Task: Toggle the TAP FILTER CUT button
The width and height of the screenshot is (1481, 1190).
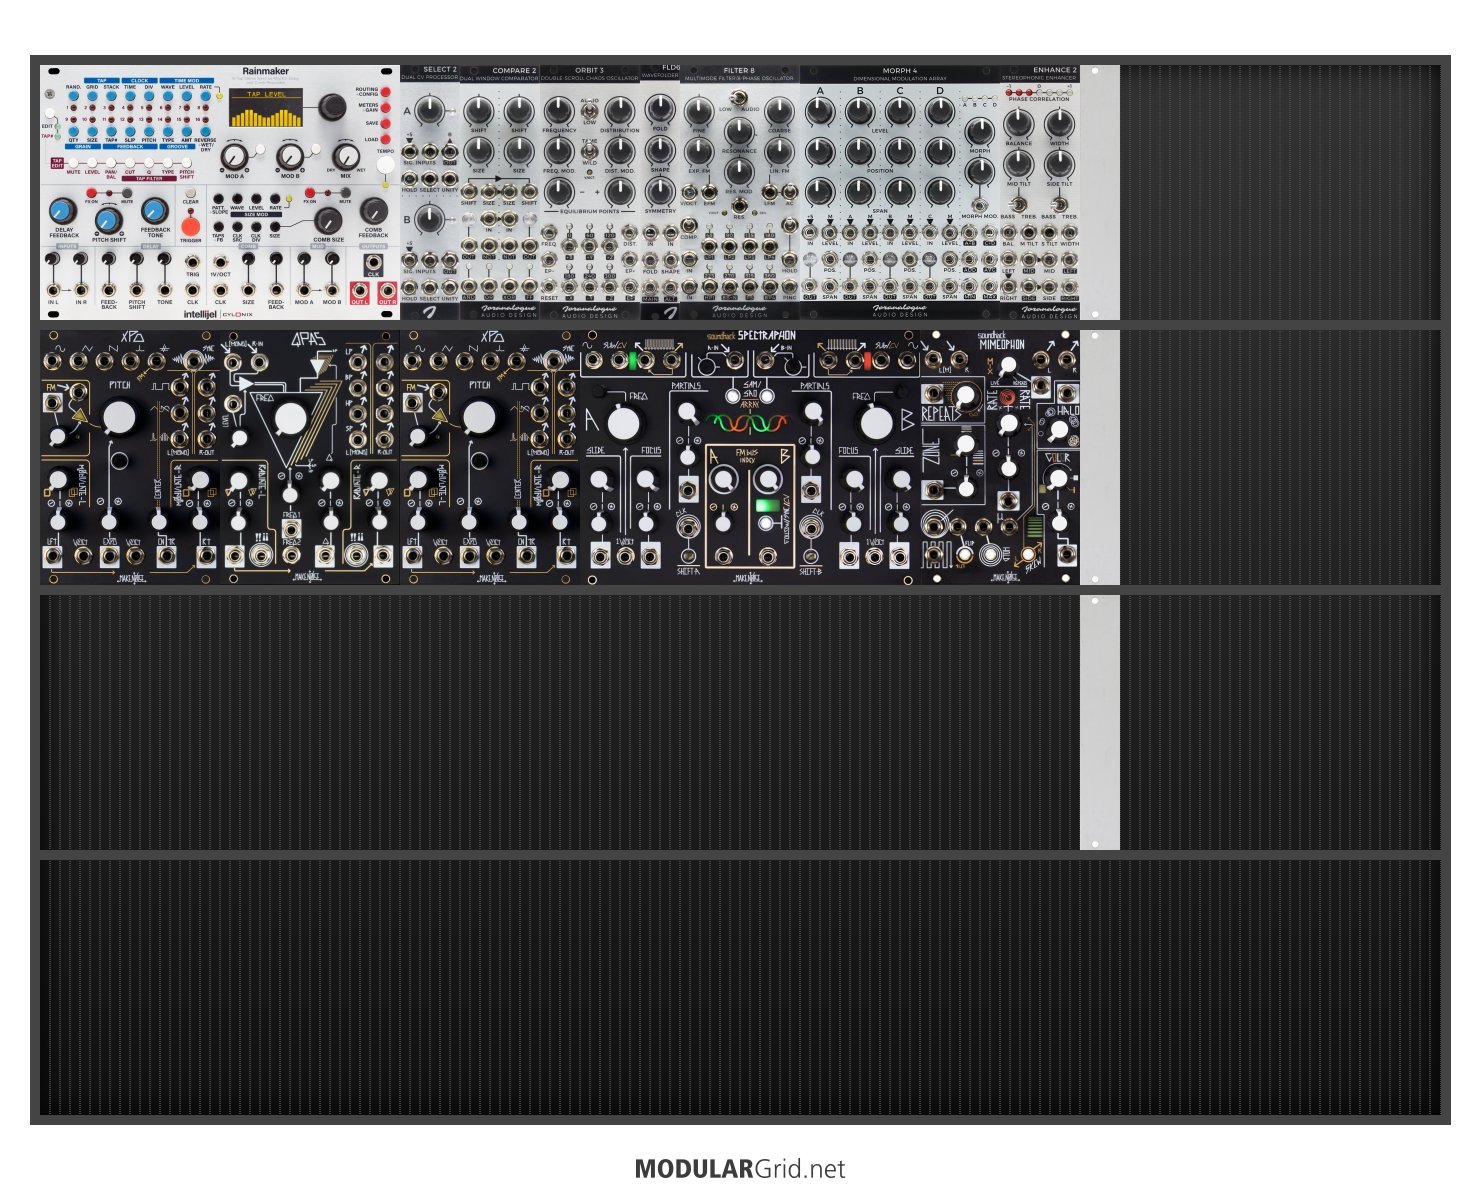Action: point(130,163)
